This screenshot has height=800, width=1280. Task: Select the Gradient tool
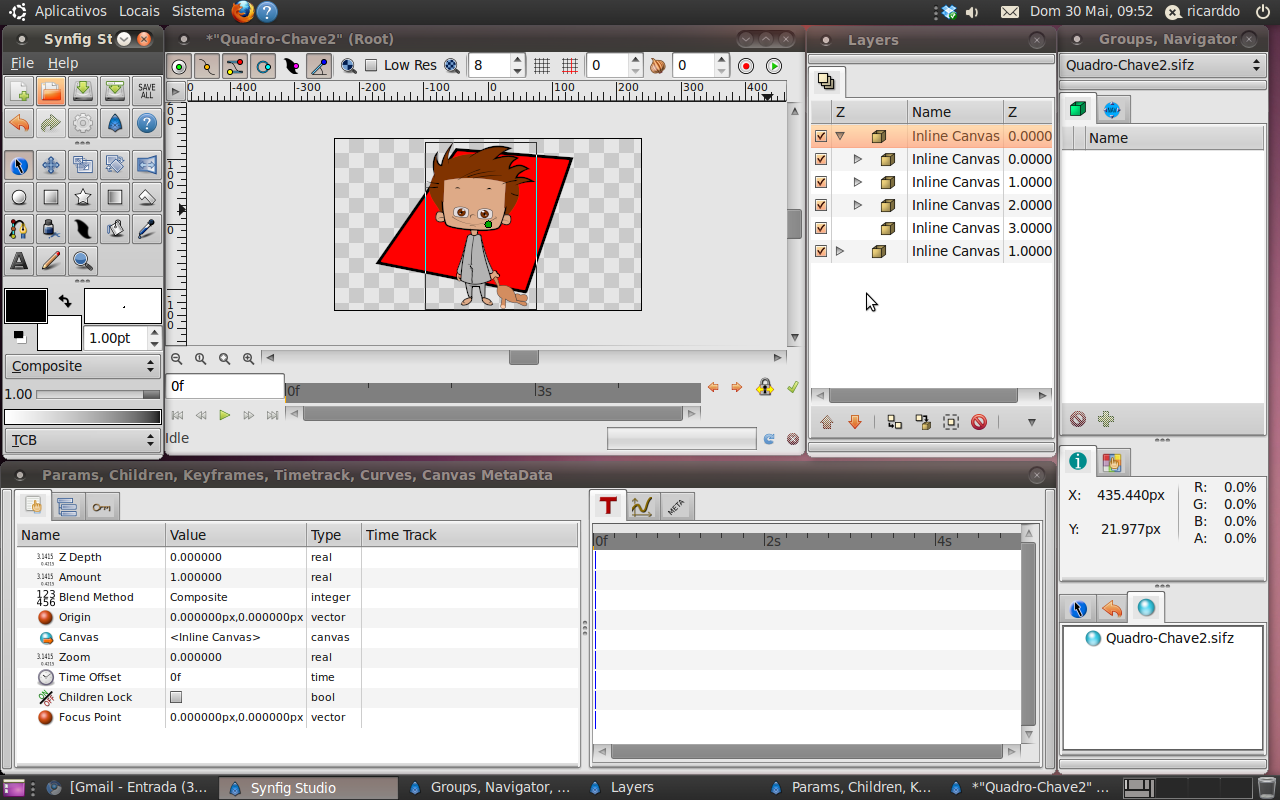[115, 197]
